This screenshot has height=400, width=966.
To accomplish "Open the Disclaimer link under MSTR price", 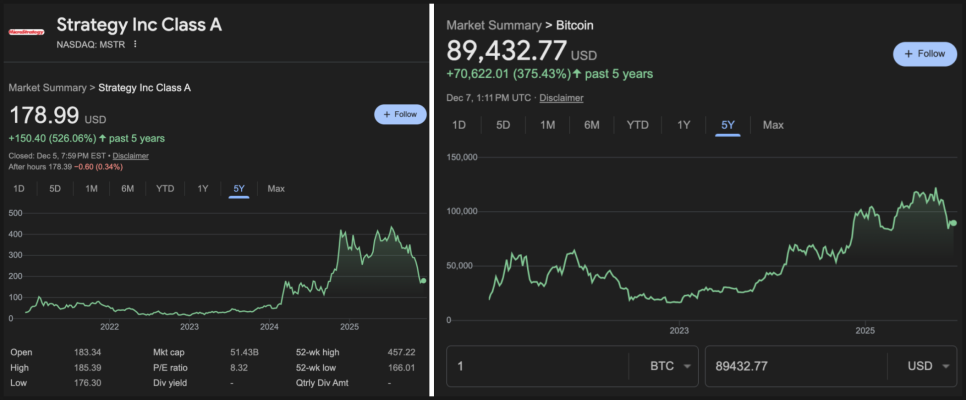I will pyautogui.click(x=131, y=156).
